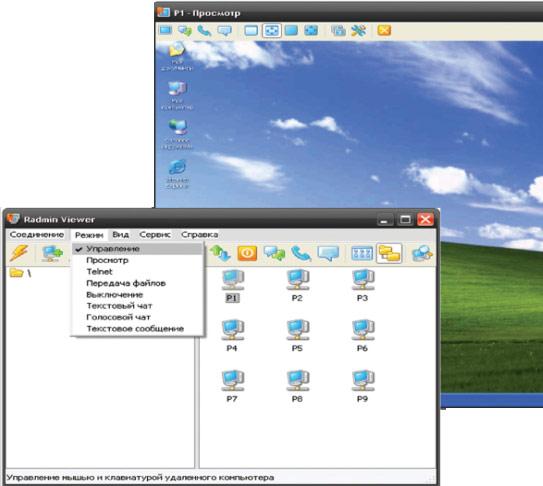Viewport: 543px width, 486px height.
Task: Open the Справка menu
Action: [199, 235]
